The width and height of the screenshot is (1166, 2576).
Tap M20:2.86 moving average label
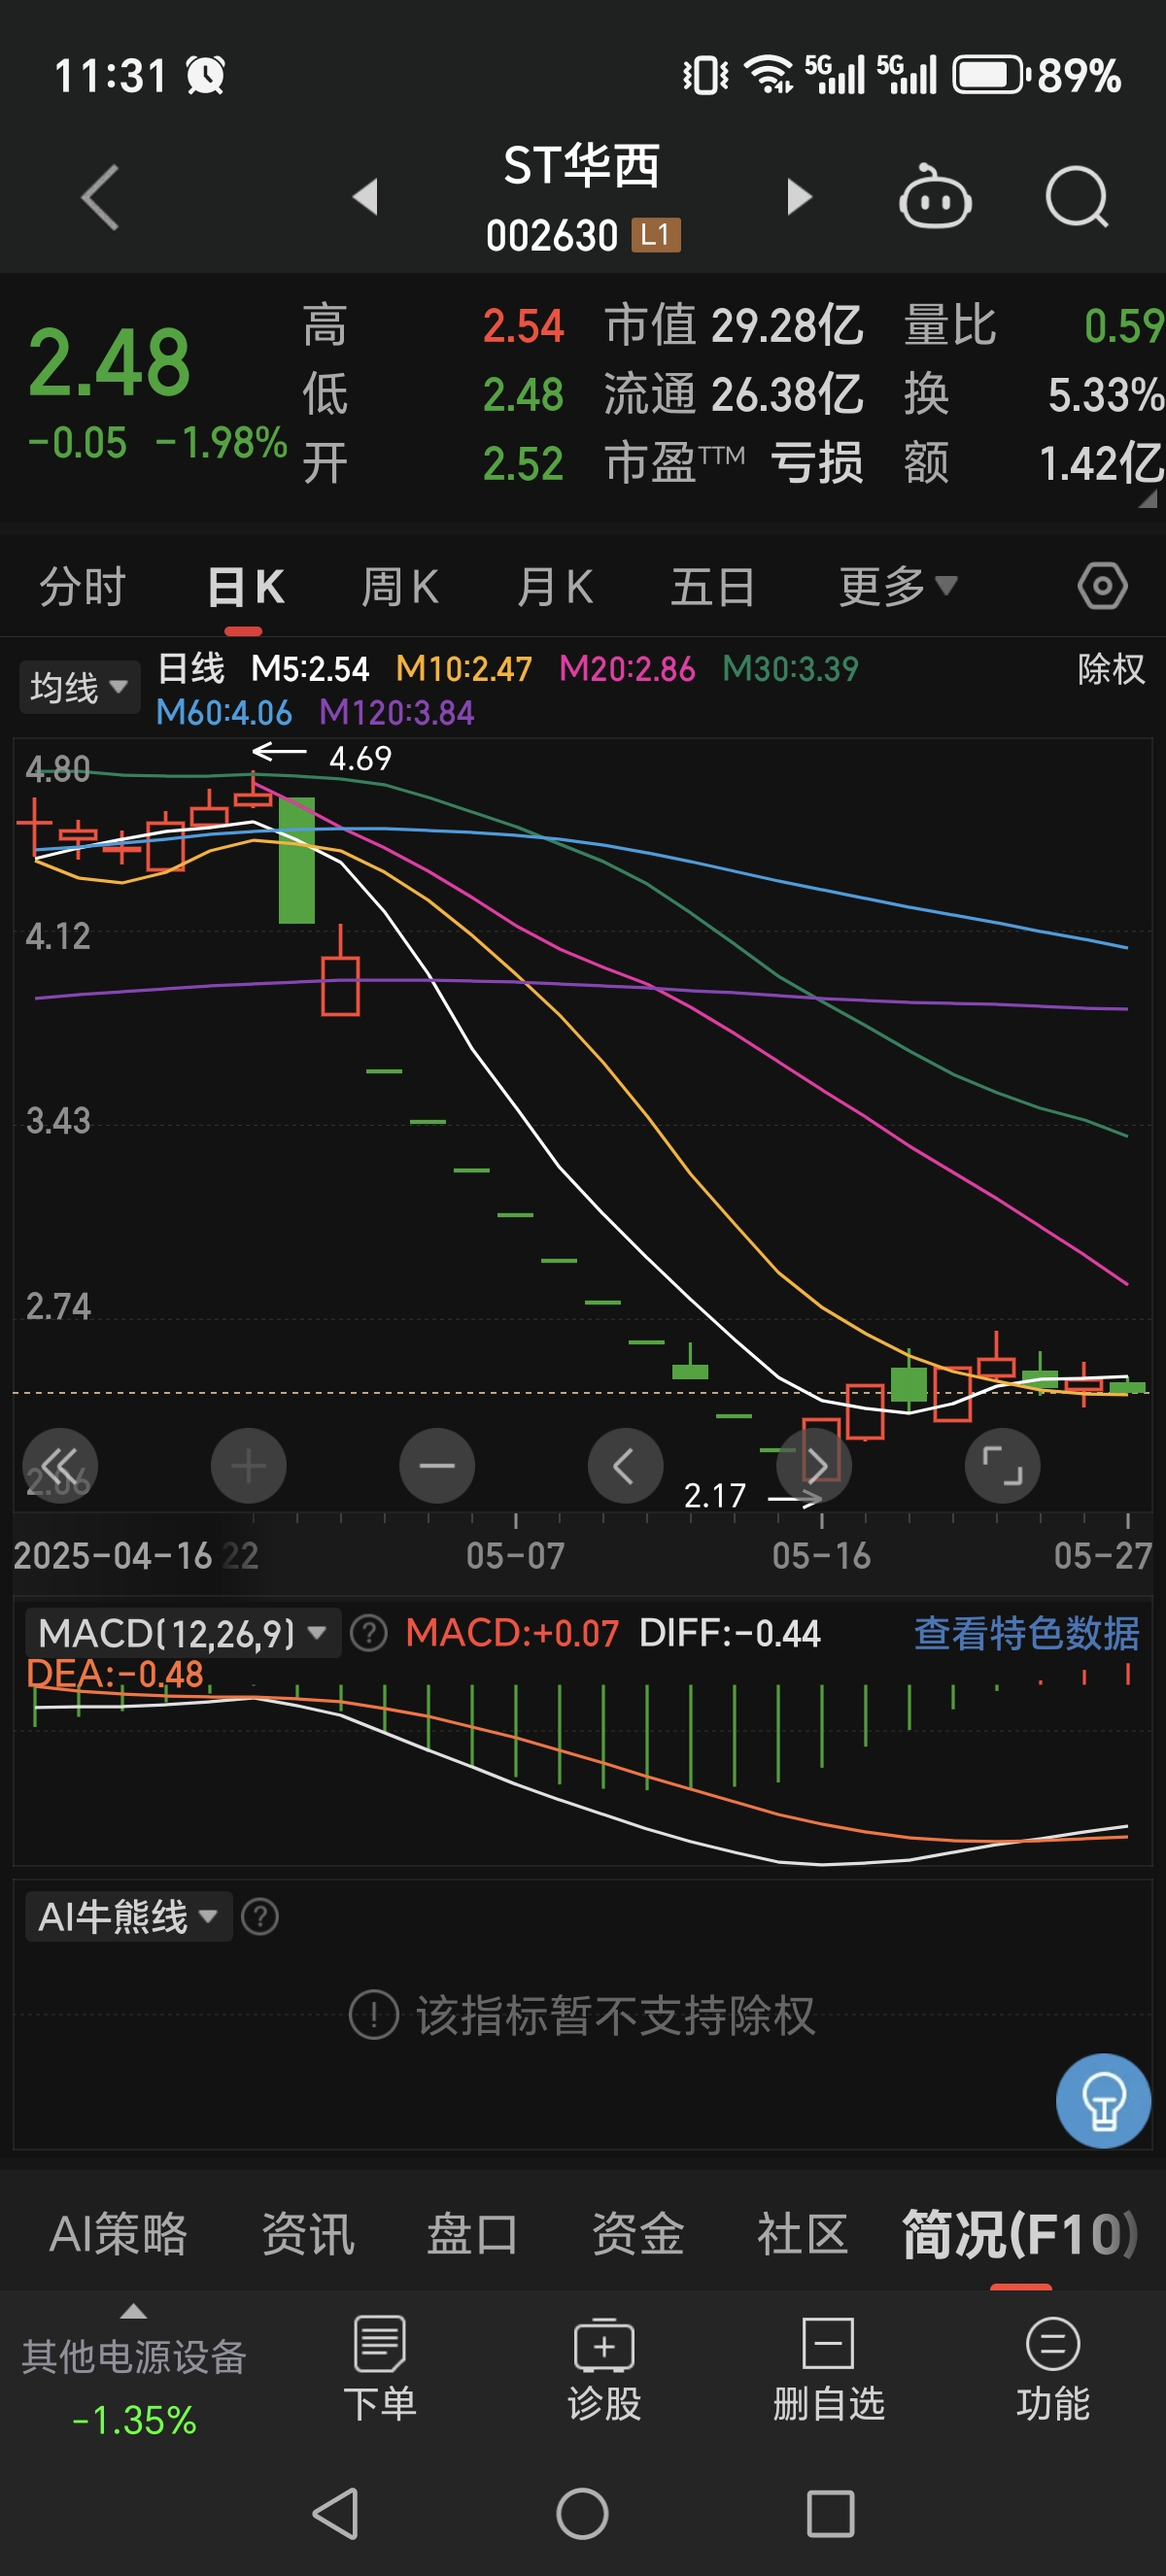pos(626,668)
